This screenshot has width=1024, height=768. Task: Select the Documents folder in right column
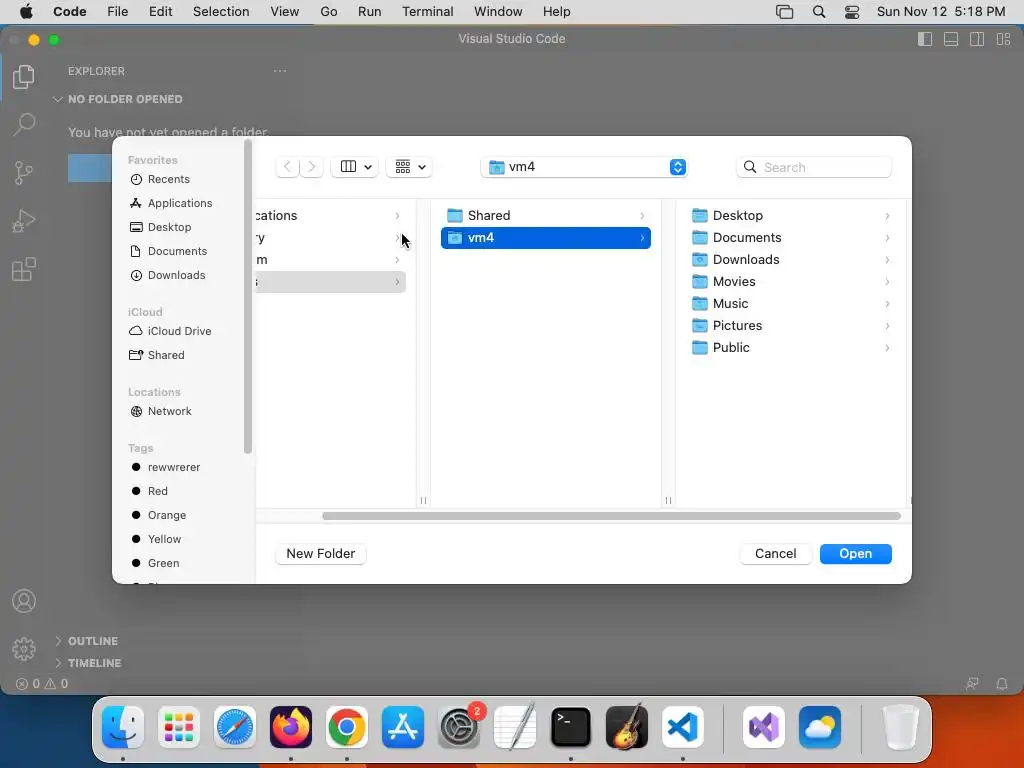[x=790, y=238]
